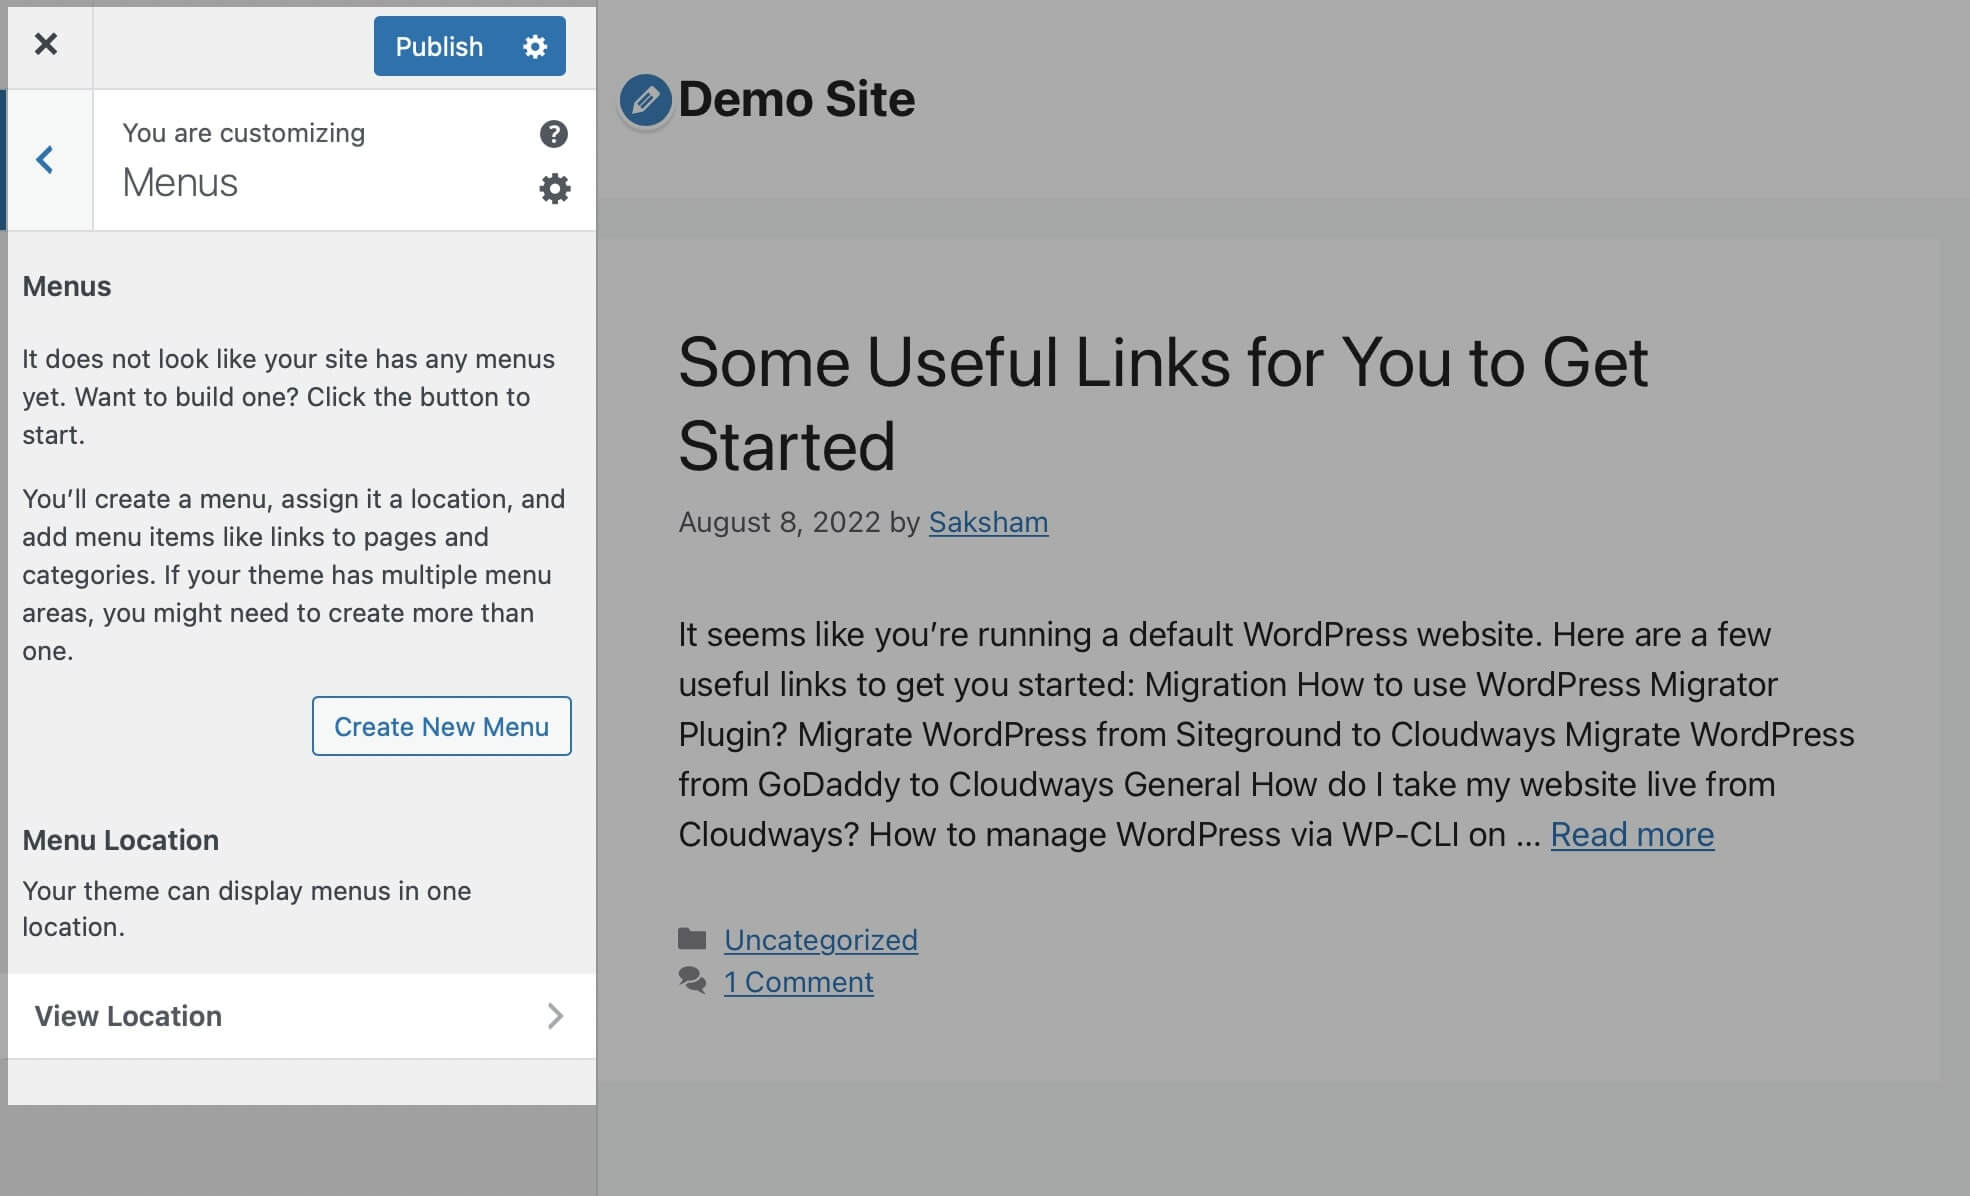The width and height of the screenshot is (1970, 1196).
Task: Click the help question mark icon
Action: (553, 134)
